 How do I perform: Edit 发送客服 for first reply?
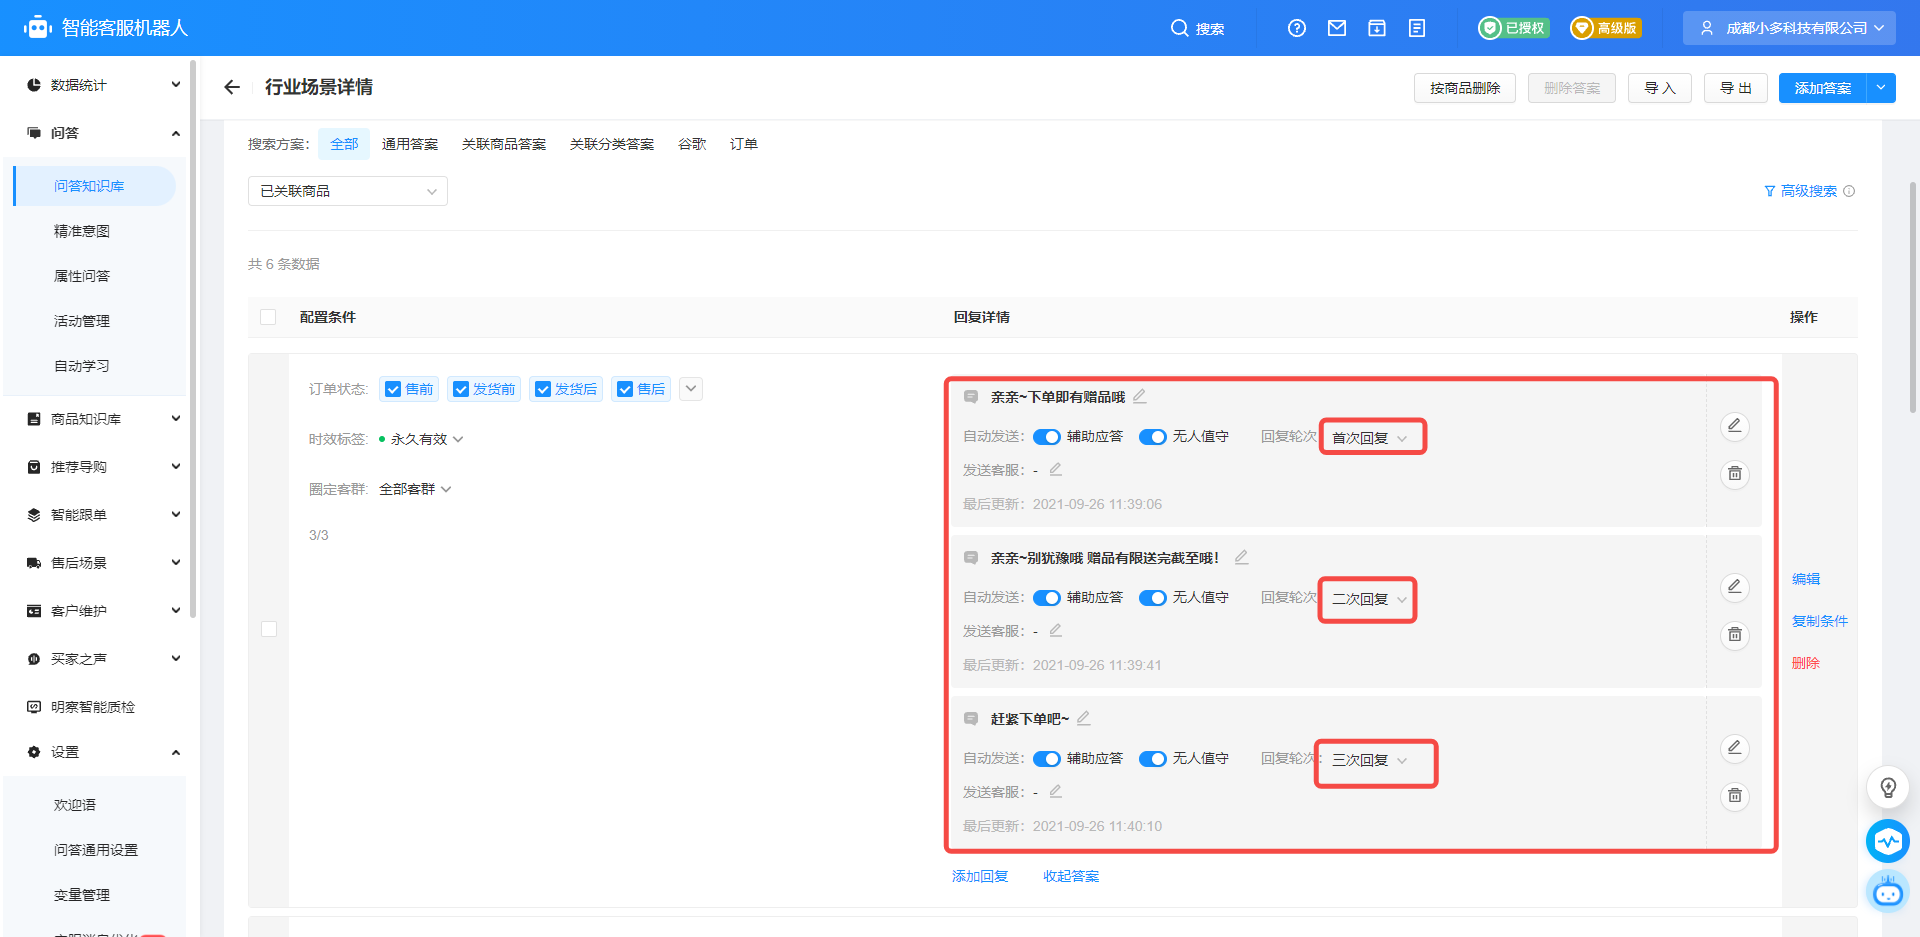(1056, 469)
